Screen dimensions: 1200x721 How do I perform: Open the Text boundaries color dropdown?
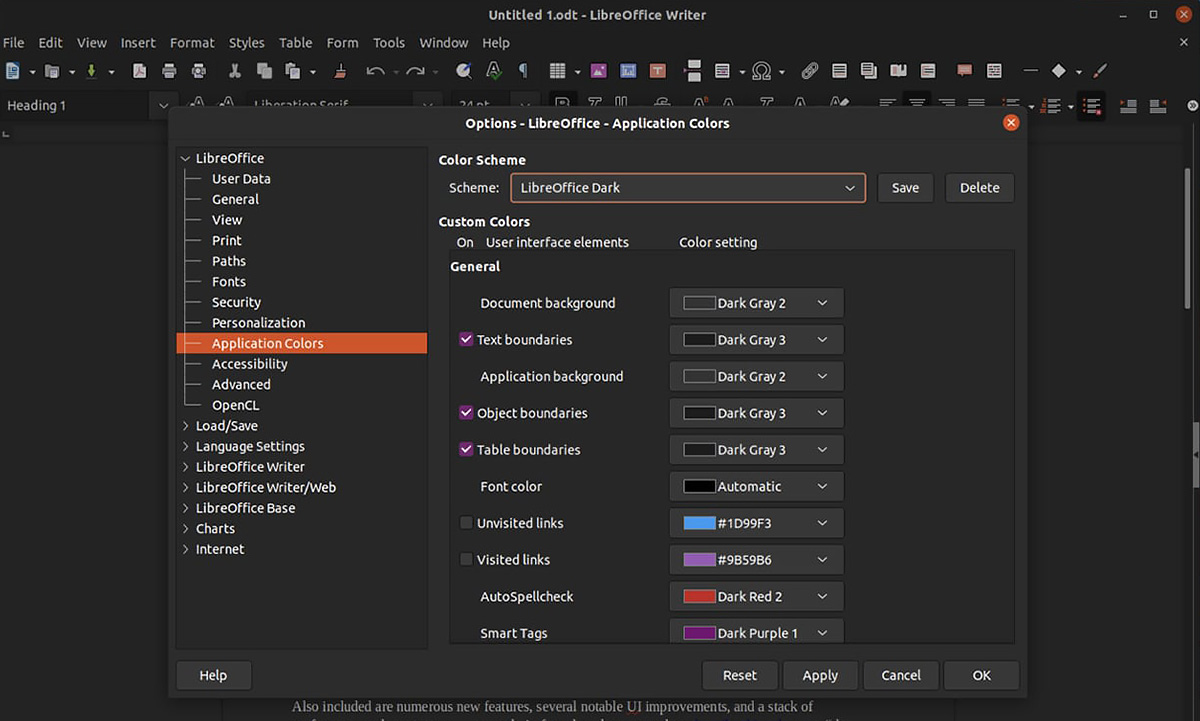[756, 339]
